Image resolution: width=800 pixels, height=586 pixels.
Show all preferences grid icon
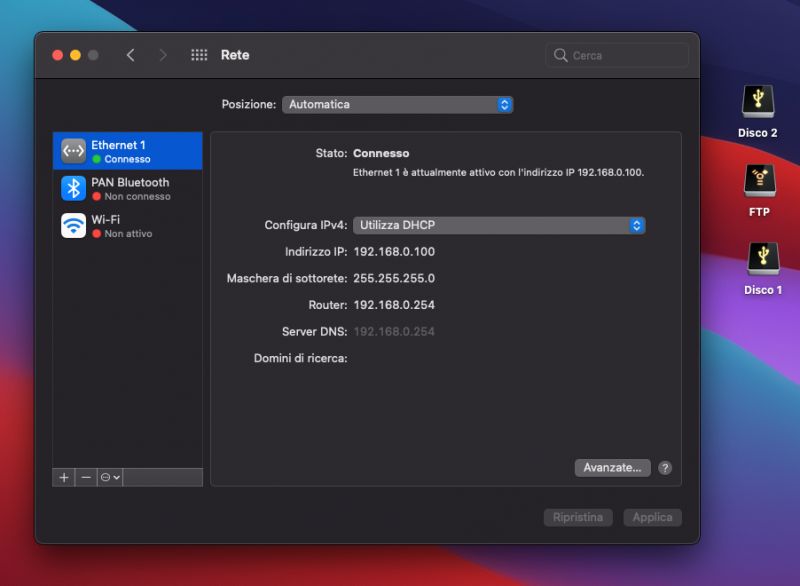[x=199, y=55]
